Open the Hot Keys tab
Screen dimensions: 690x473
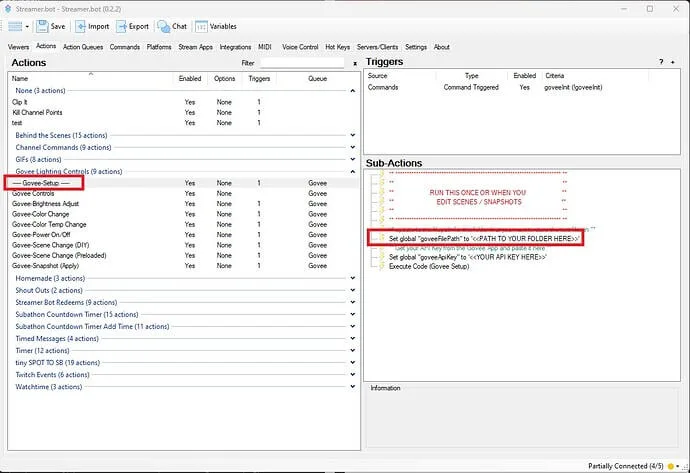click(338, 47)
